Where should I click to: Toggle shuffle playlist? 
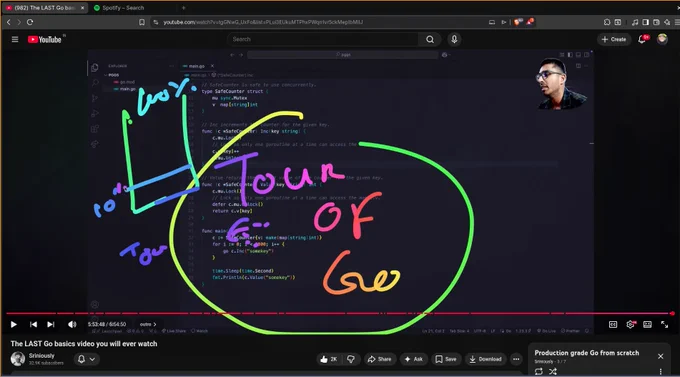tap(552, 371)
